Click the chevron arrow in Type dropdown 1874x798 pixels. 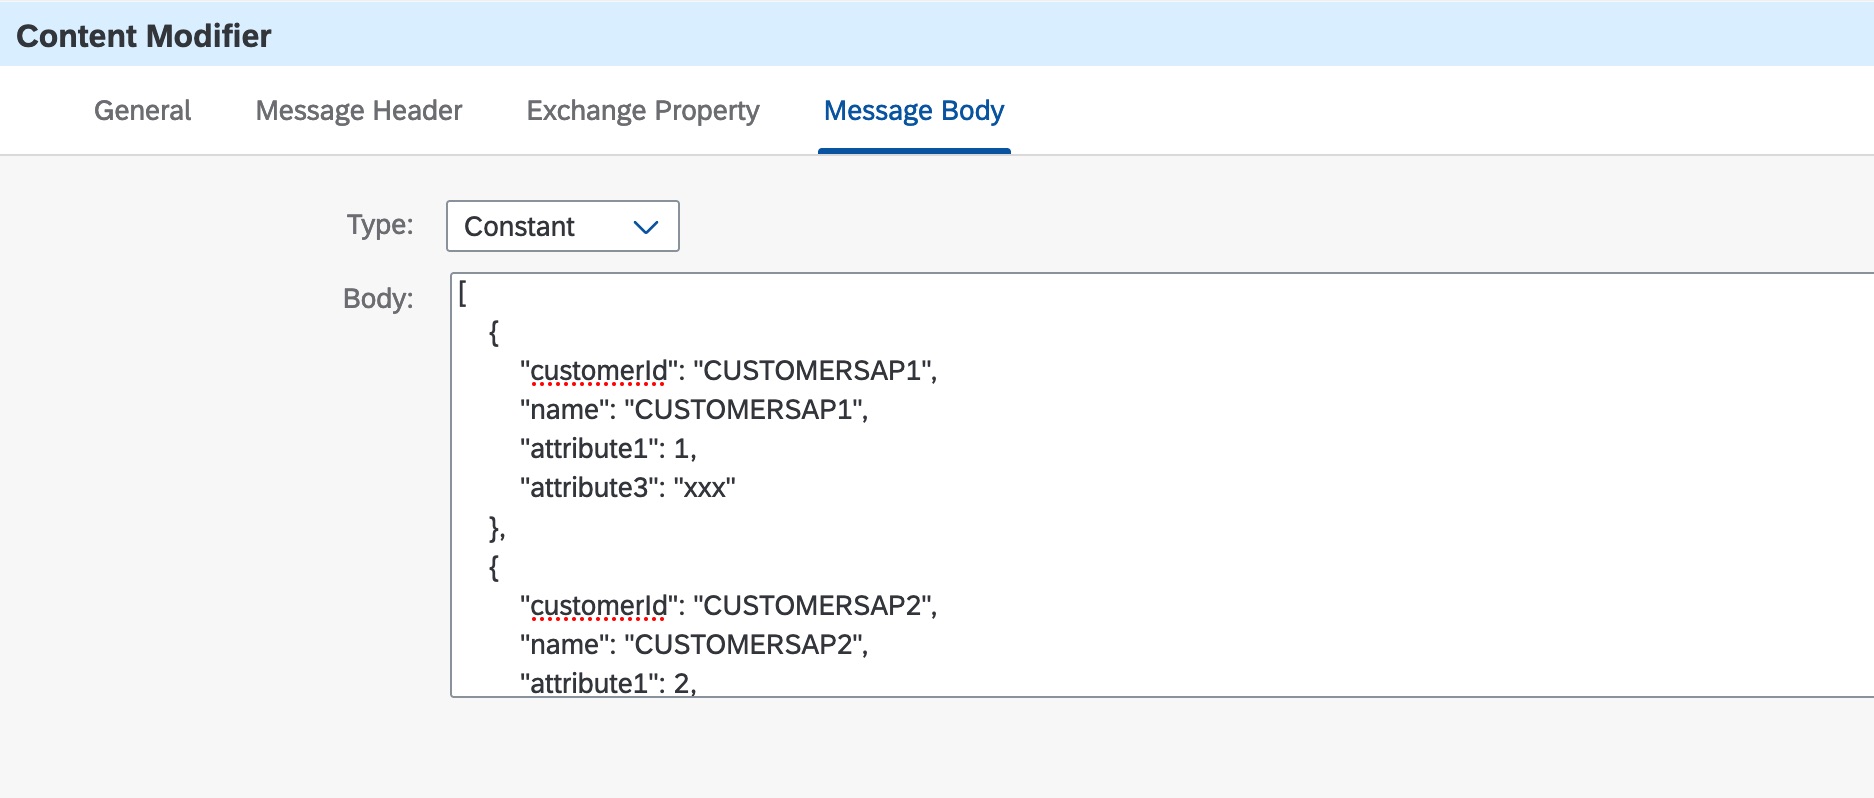coord(646,227)
